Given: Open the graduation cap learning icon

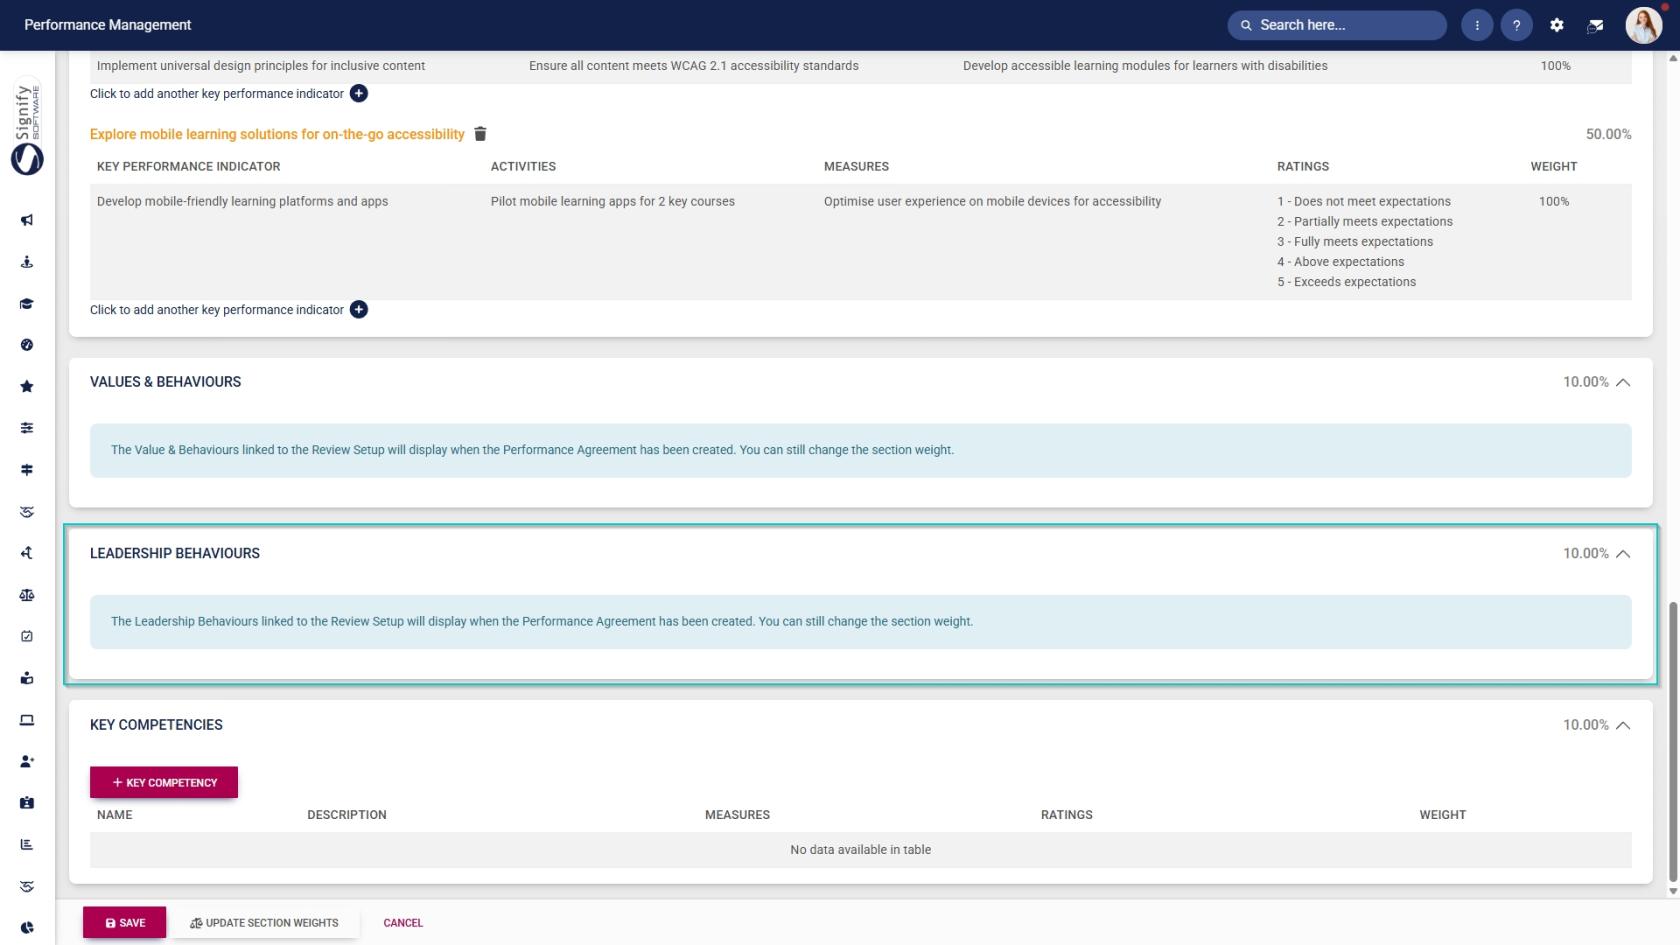Looking at the screenshot, I should [x=27, y=304].
